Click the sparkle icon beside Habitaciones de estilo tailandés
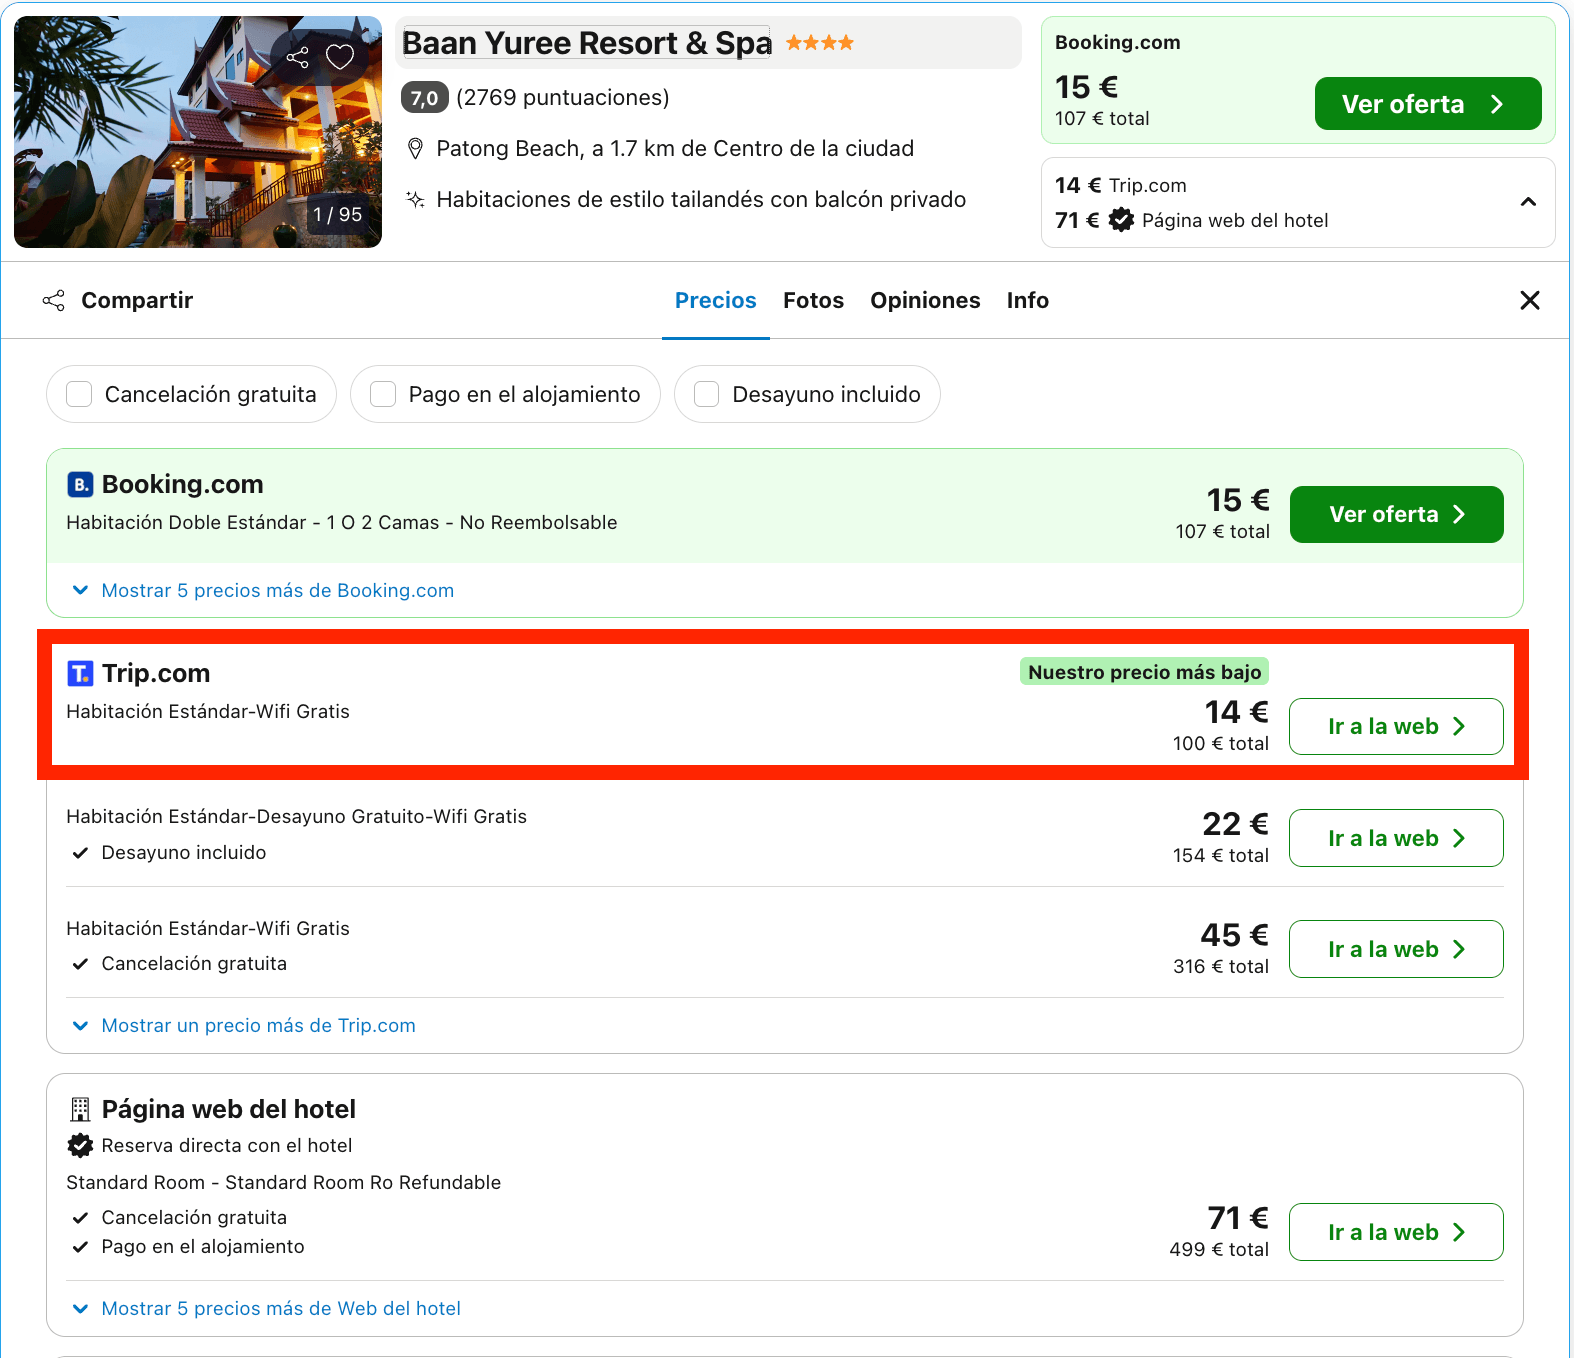This screenshot has height=1358, width=1574. pos(415,199)
